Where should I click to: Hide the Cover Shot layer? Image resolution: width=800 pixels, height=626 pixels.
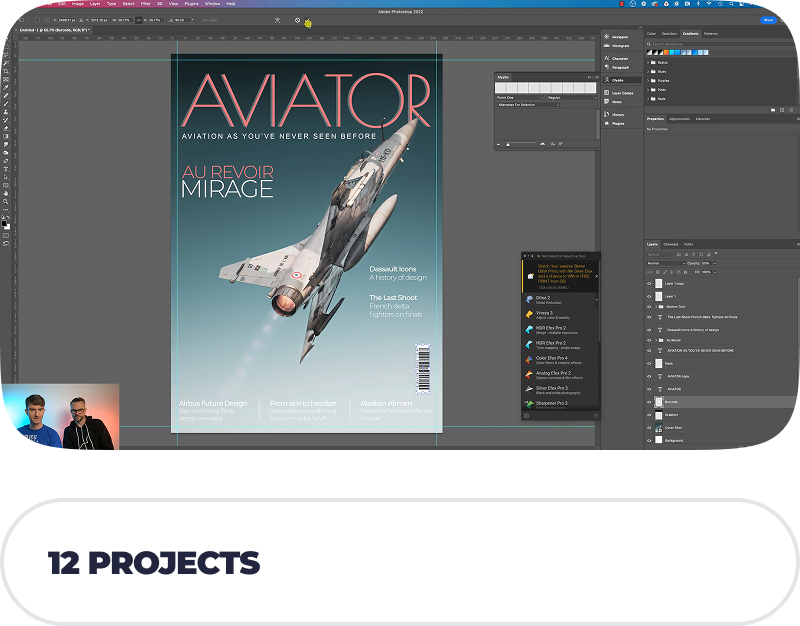[x=649, y=428]
